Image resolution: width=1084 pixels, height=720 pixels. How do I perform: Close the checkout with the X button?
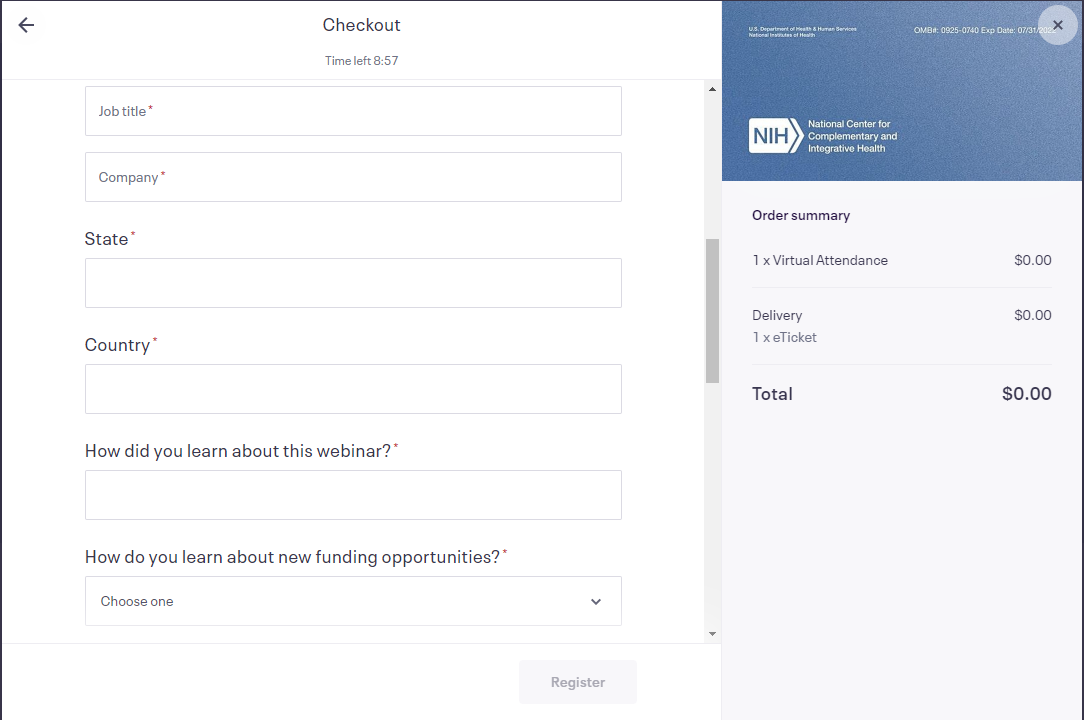pos(1058,25)
